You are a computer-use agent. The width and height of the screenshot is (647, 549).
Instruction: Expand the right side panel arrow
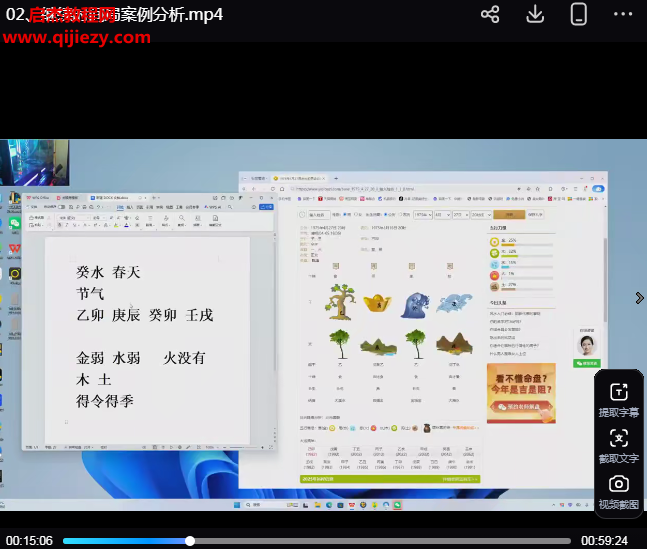639,298
